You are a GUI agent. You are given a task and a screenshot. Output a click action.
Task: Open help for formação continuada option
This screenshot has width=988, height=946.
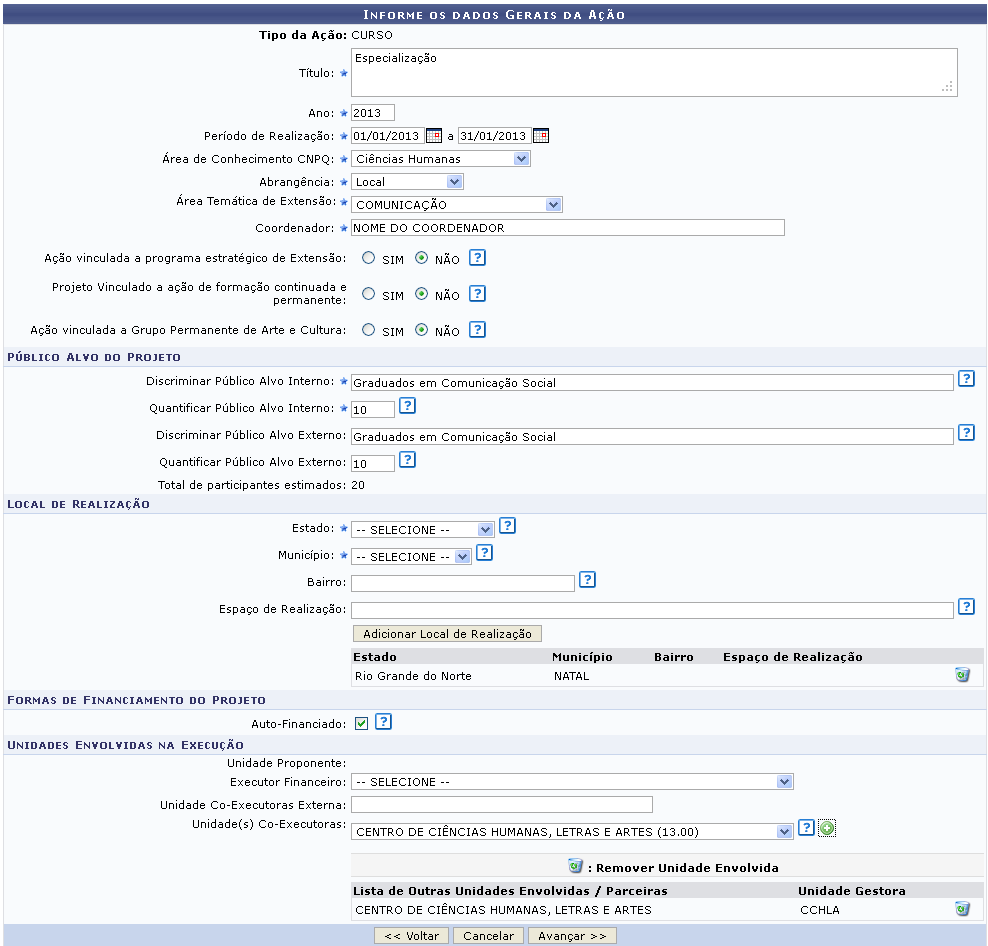478,294
